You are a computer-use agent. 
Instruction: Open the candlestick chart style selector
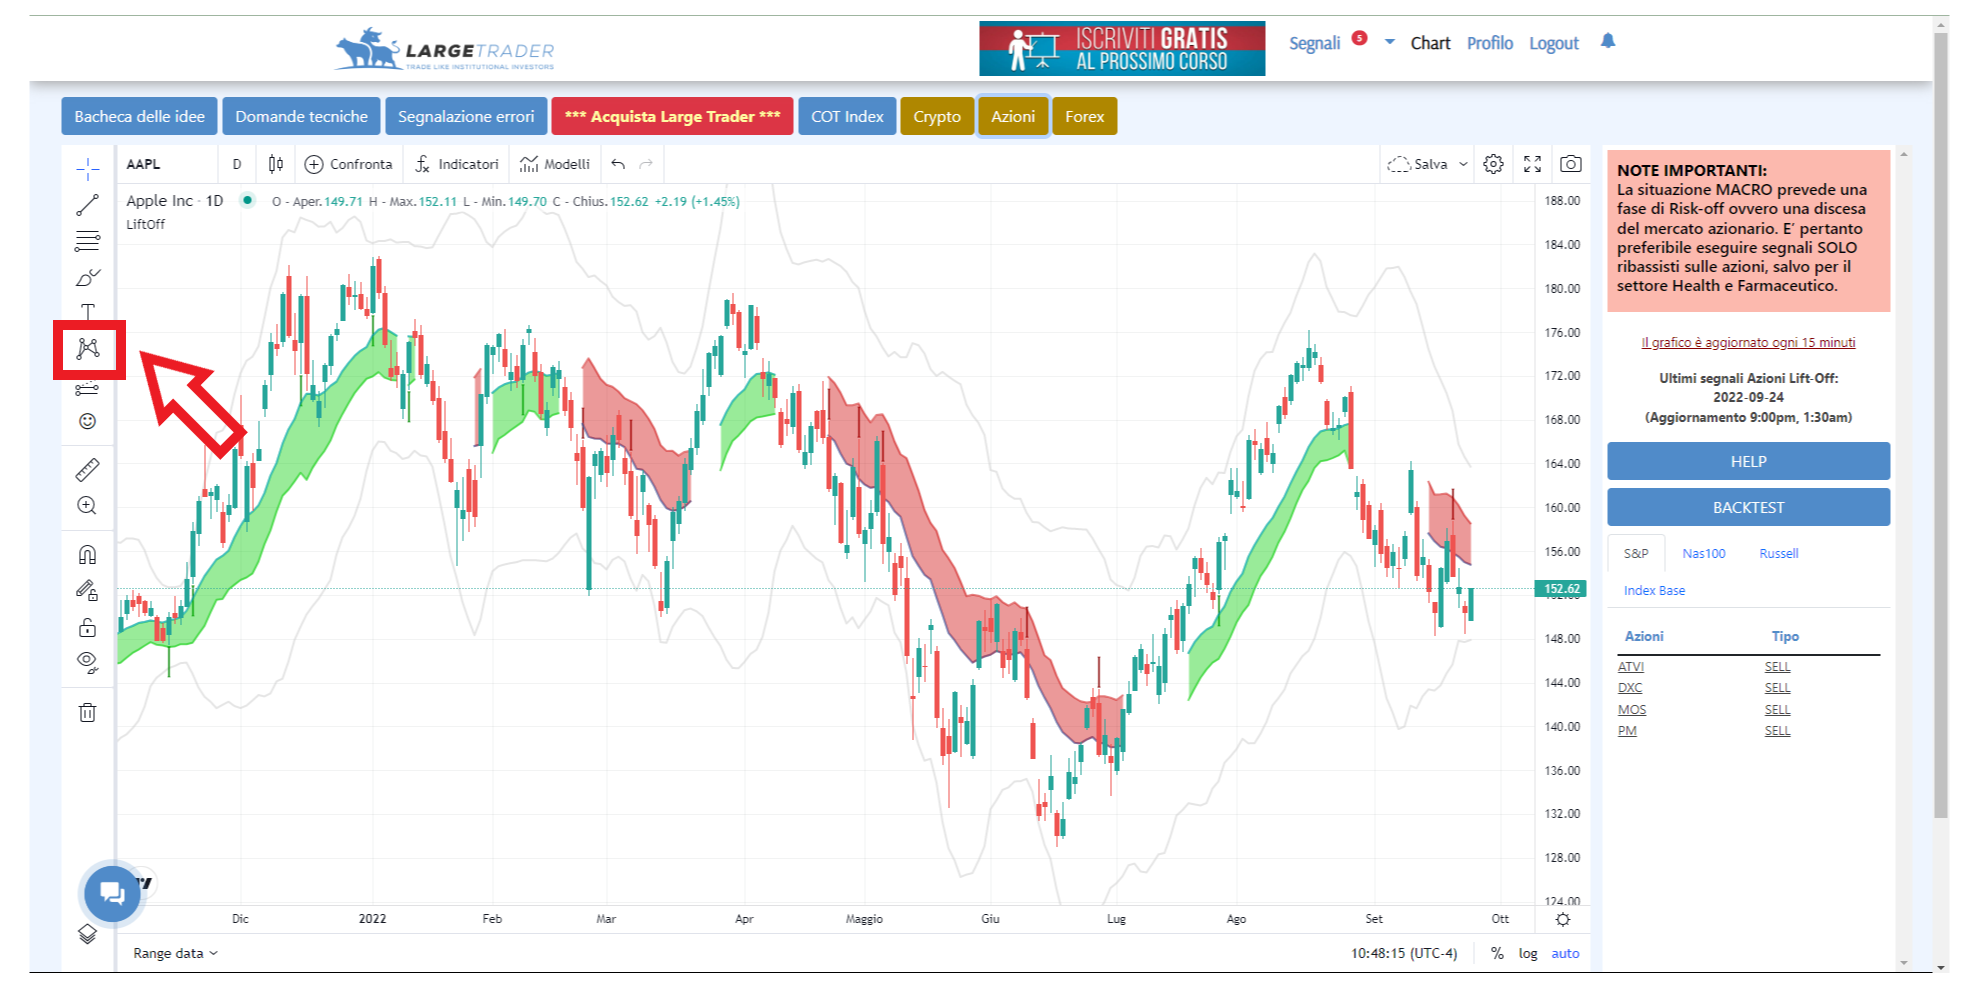(276, 164)
